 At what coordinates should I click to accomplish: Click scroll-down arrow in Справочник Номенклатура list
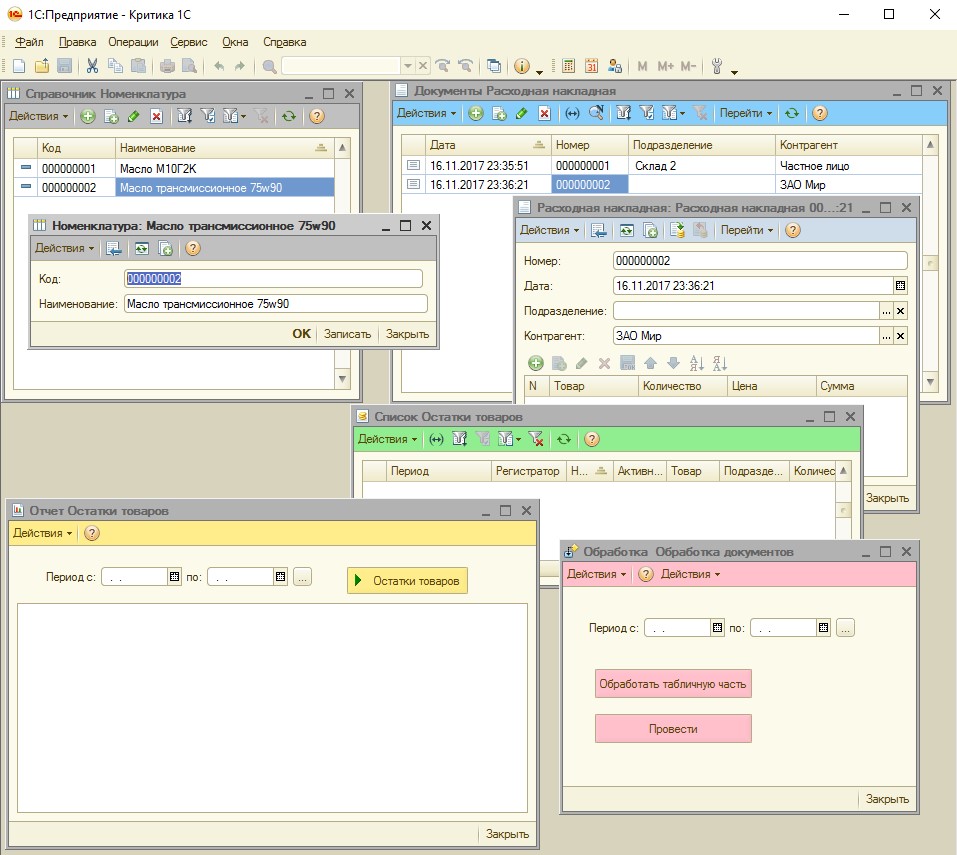pyautogui.click(x=342, y=379)
